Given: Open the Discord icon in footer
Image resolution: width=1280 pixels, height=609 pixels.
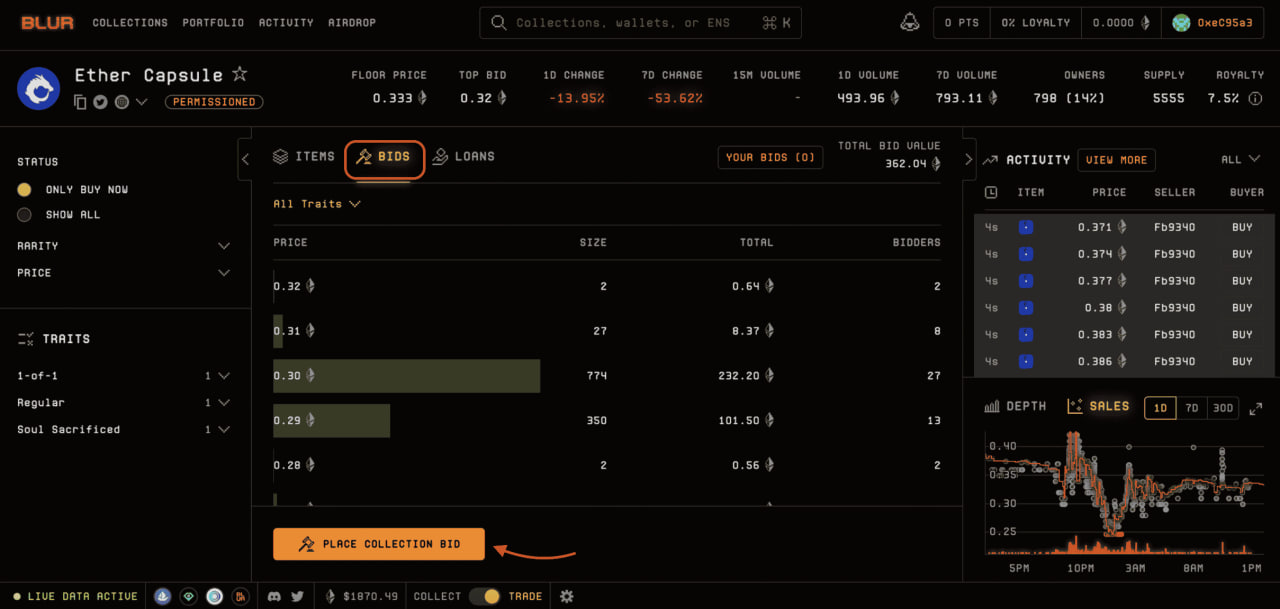Looking at the screenshot, I should click(x=275, y=596).
